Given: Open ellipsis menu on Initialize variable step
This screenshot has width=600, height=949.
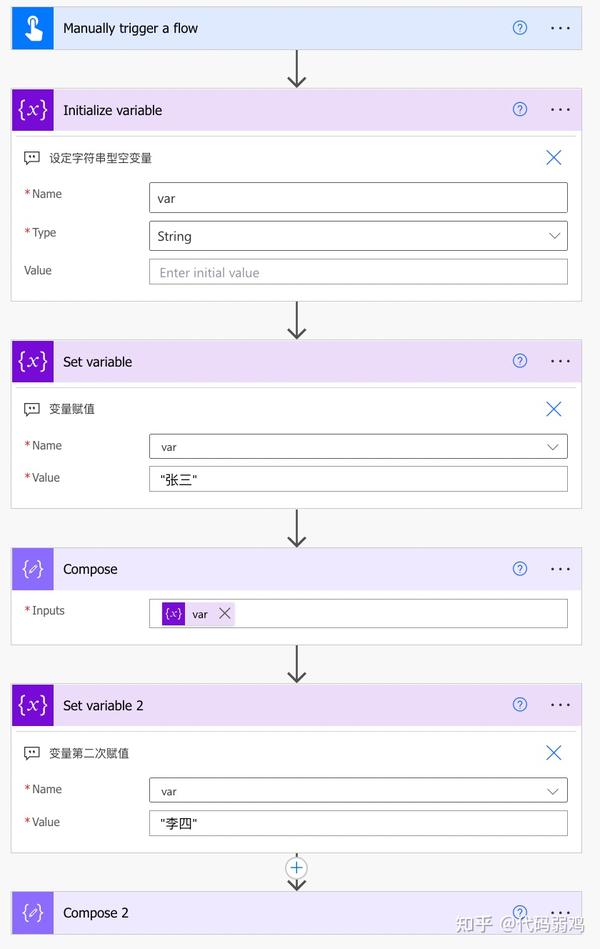Looking at the screenshot, I should (x=560, y=110).
